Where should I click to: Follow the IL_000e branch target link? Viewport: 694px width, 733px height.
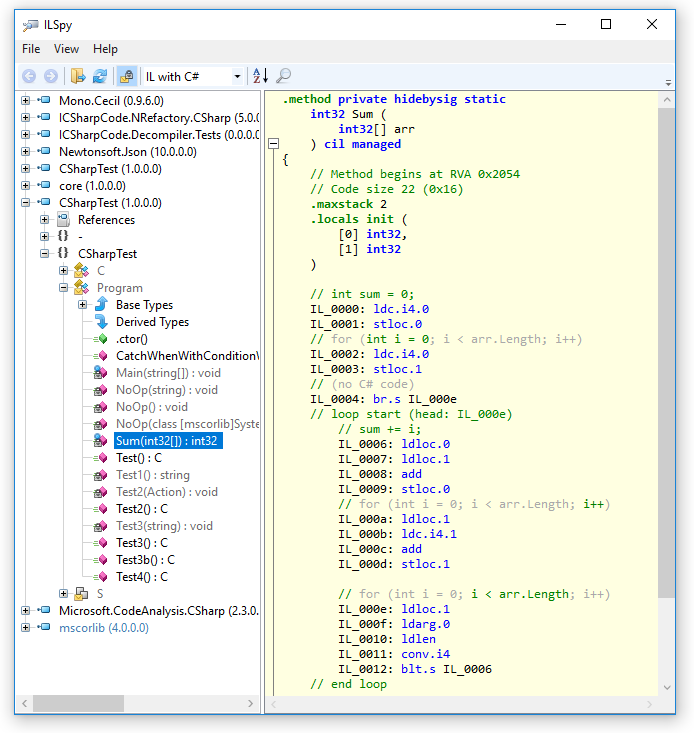[432, 399]
